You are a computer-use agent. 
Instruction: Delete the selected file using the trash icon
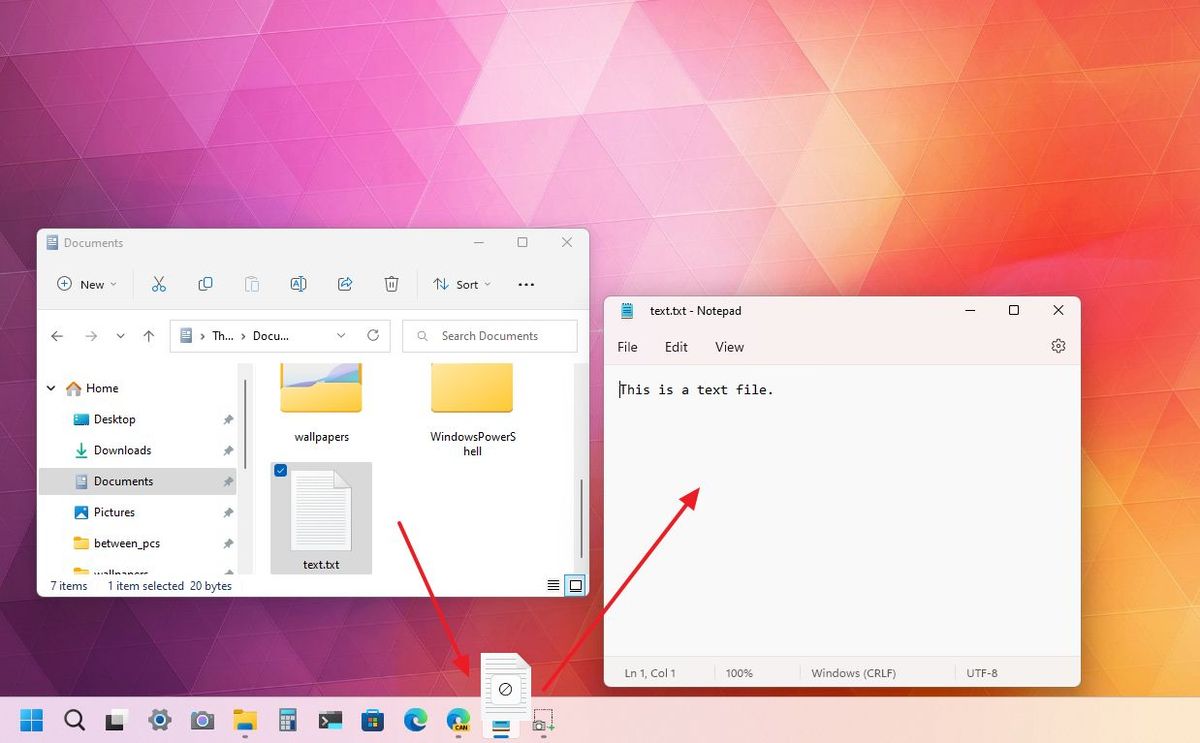(x=391, y=284)
